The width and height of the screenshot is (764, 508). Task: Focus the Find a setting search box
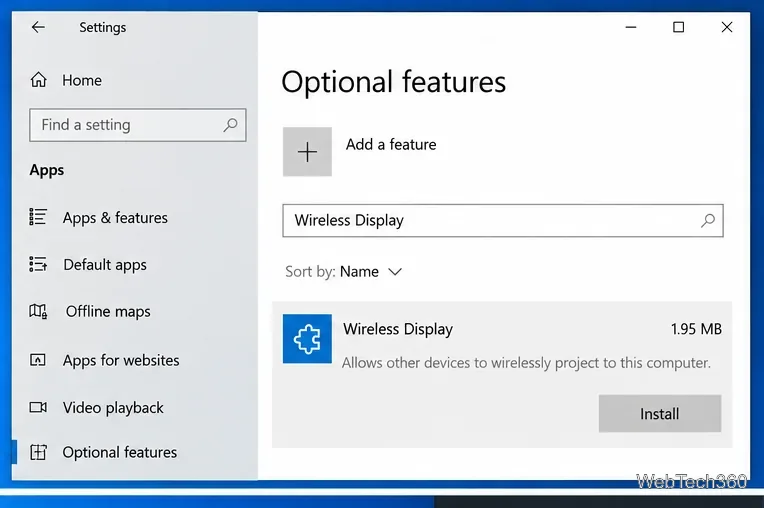(x=137, y=125)
